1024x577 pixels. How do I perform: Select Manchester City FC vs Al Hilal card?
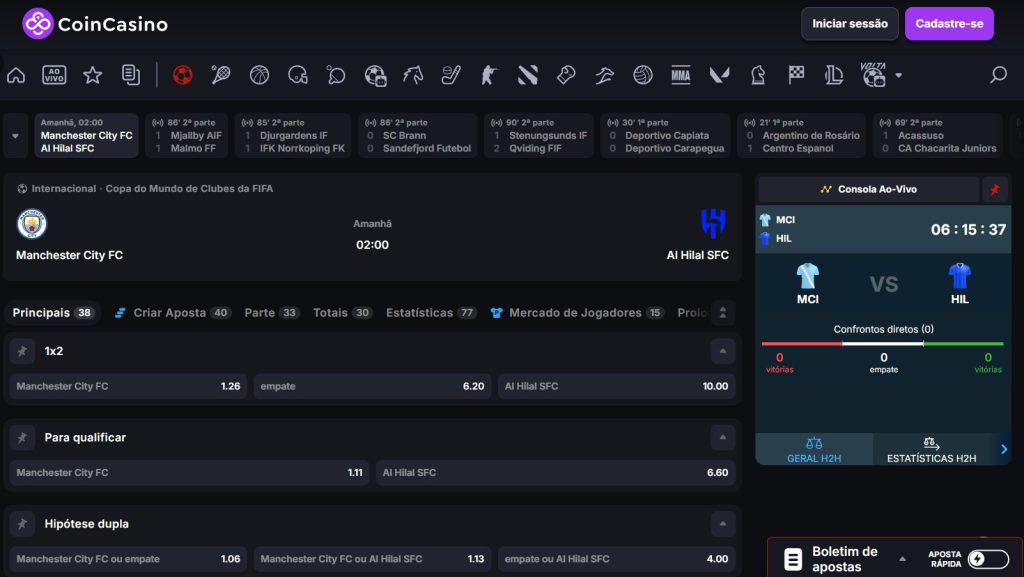(86, 136)
